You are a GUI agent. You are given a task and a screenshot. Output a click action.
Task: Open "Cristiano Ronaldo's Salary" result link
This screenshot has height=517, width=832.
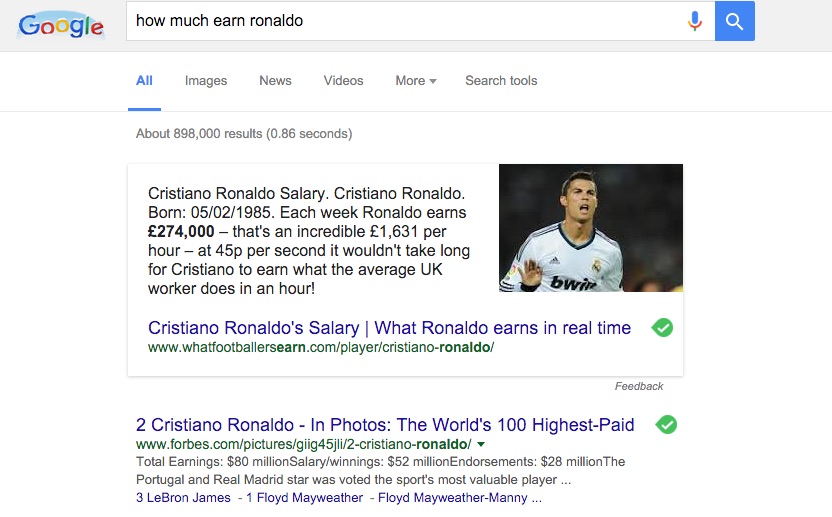[389, 328]
